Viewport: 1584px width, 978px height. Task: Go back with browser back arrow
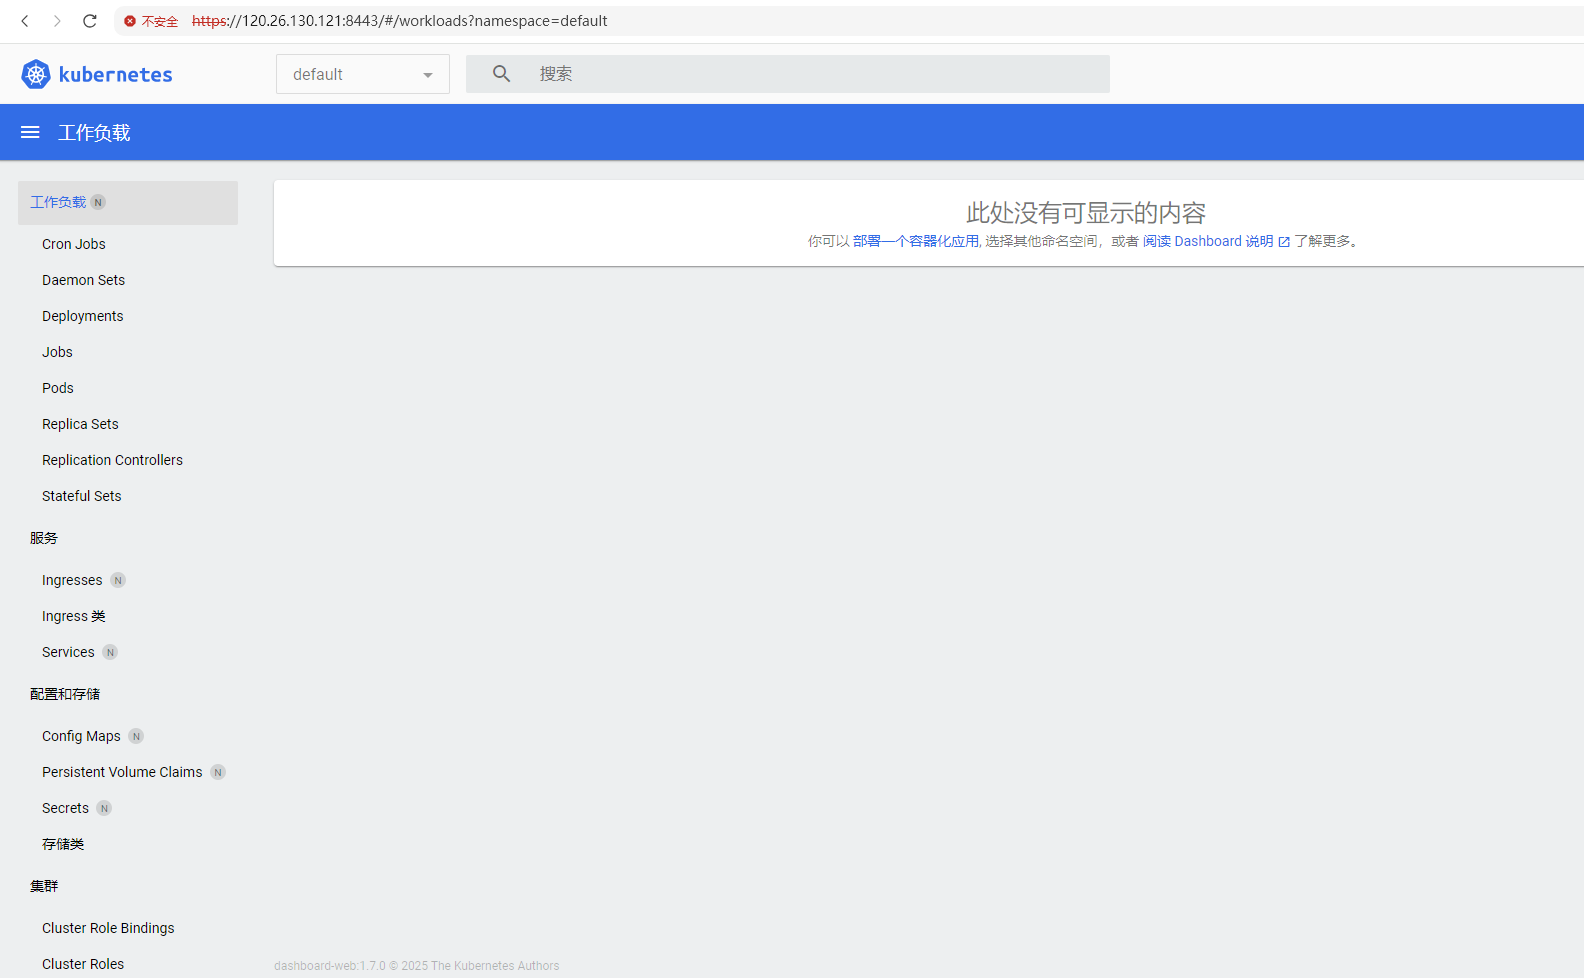point(25,21)
